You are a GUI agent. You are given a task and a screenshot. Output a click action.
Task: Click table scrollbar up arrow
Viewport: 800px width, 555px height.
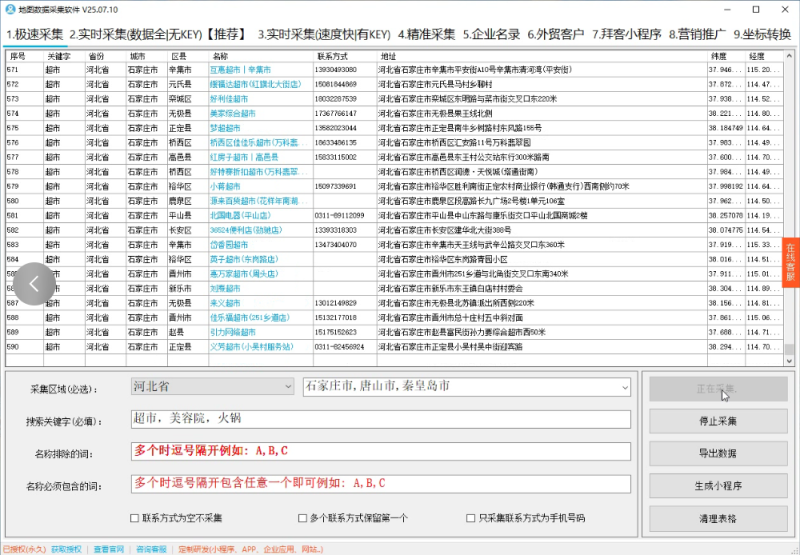[x=789, y=55]
